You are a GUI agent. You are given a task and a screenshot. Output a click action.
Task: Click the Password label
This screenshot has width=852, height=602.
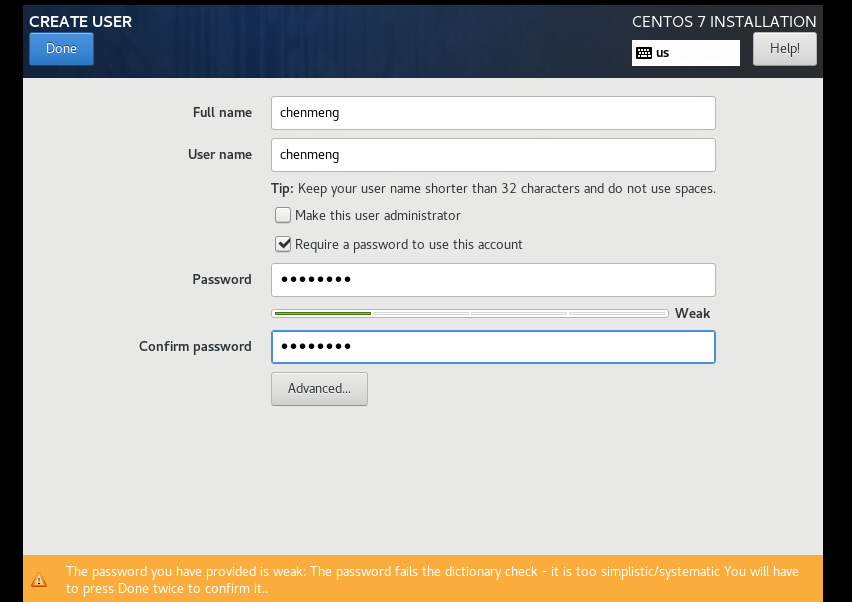pyautogui.click(x=222, y=279)
